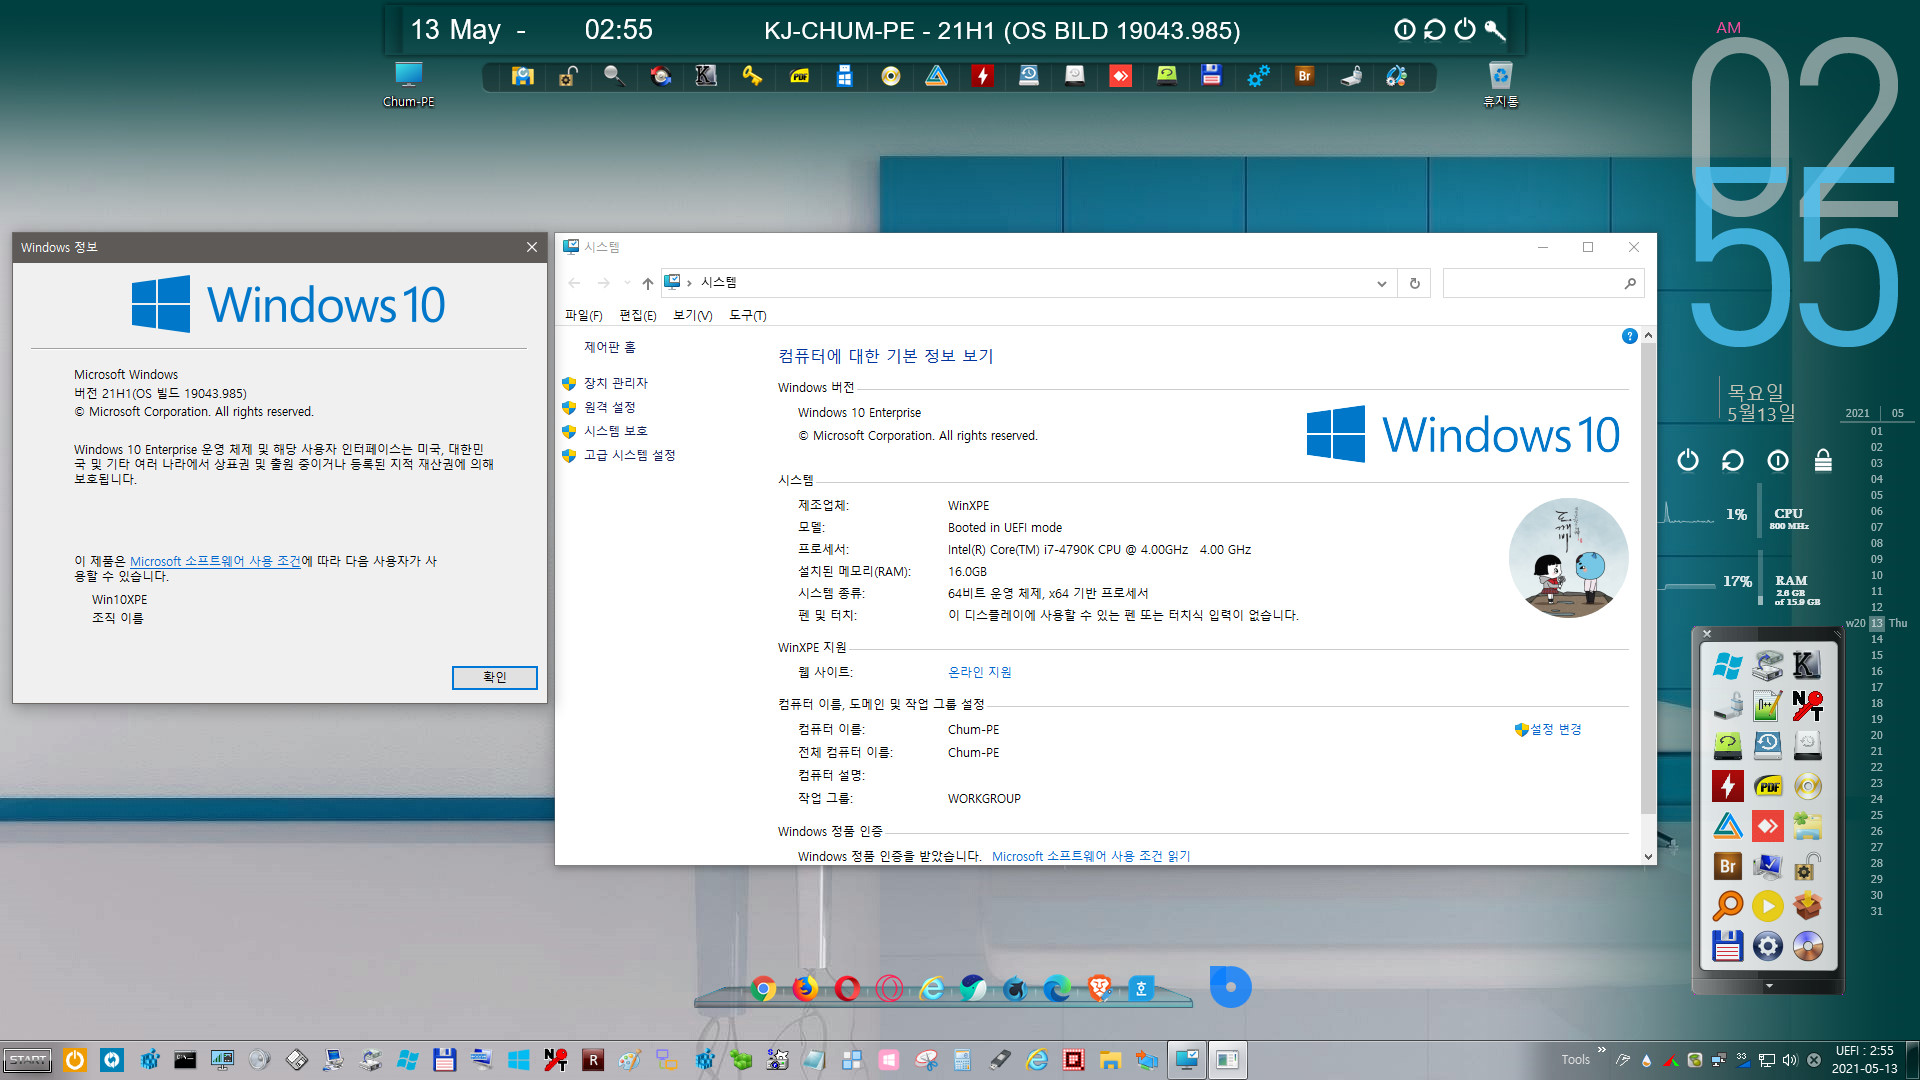The height and width of the screenshot is (1080, 1920).
Task: Click the up-folder arrow in System window
Action: click(x=647, y=283)
